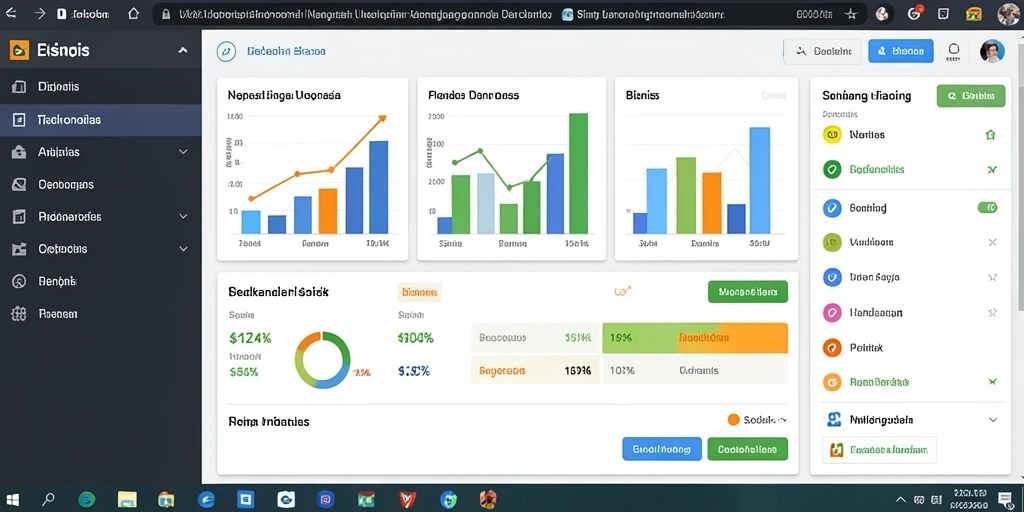
Task: Open the Dionoiis sidebar item
Action: (x=101, y=86)
